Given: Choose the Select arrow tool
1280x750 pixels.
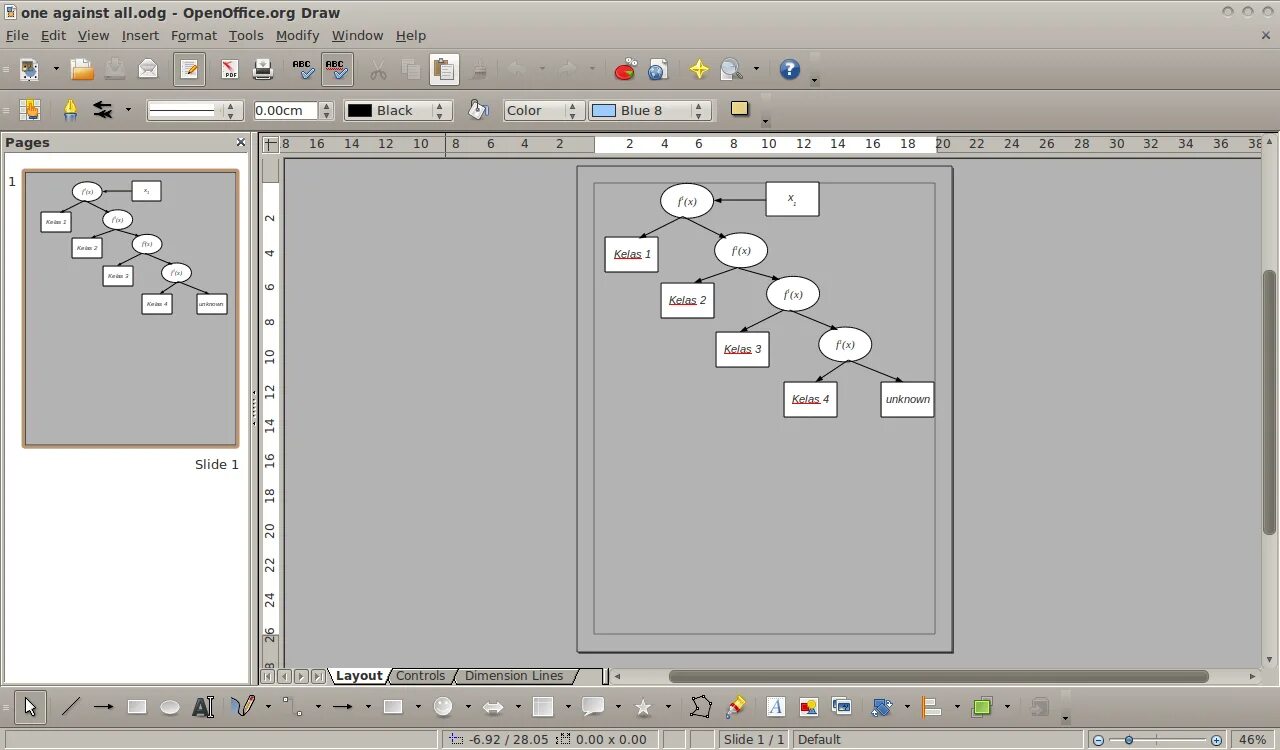Looking at the screenshot, I should pos(30,707).
